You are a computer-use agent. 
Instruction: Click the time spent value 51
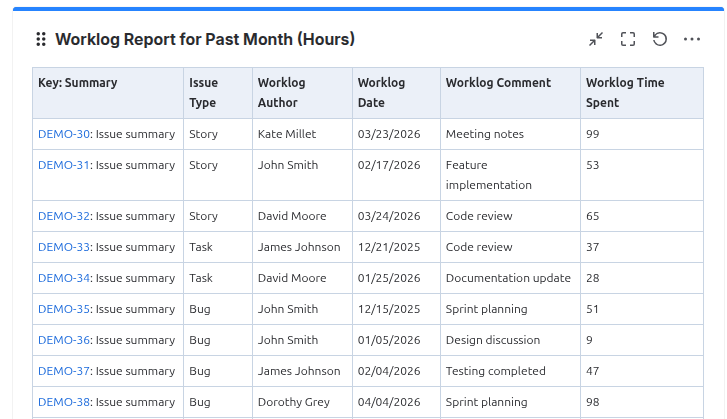point(593,309)
